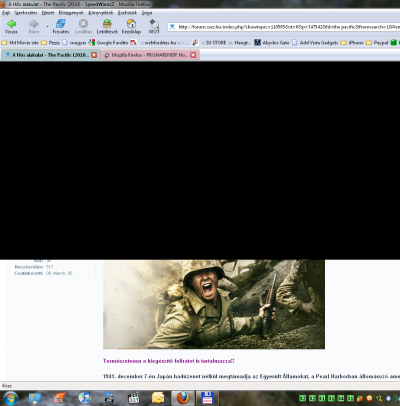
Task: Open the Súgó menu
Action: (147, 13)
